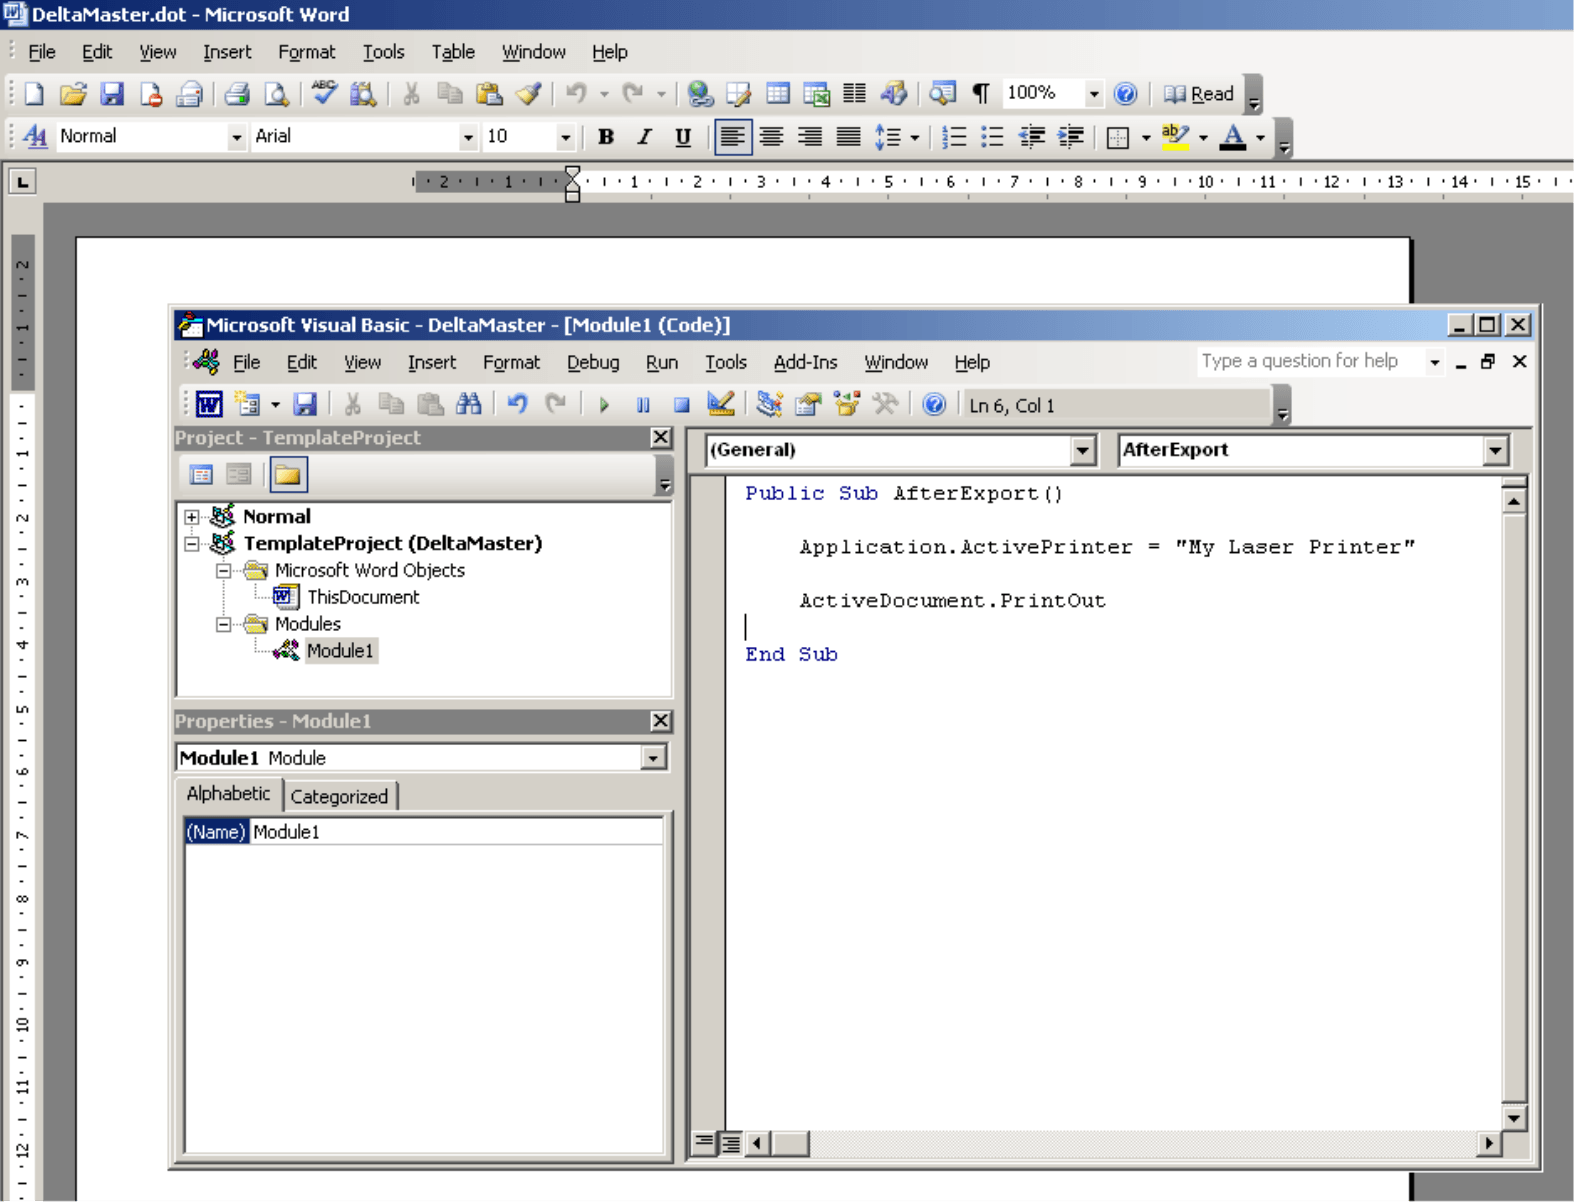Click the (Name) property value Module1

click(x=456, y=832)
